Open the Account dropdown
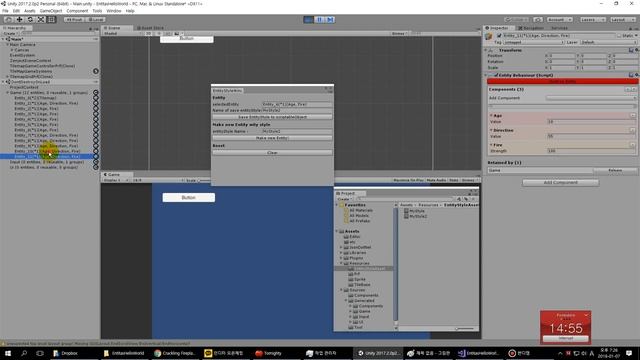This screenshot has width=640, height=360. 559,20
